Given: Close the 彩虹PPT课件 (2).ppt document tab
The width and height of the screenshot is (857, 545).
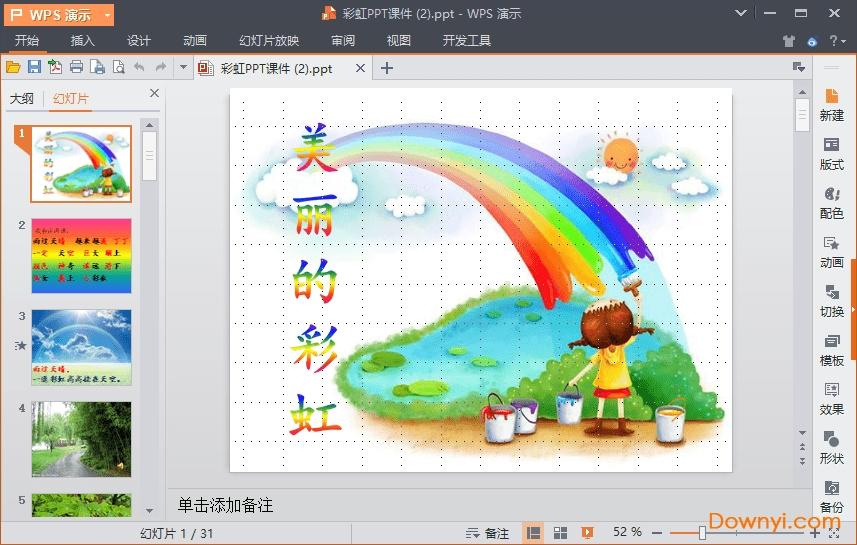Looking at the screenshot, I should point(360,68).
